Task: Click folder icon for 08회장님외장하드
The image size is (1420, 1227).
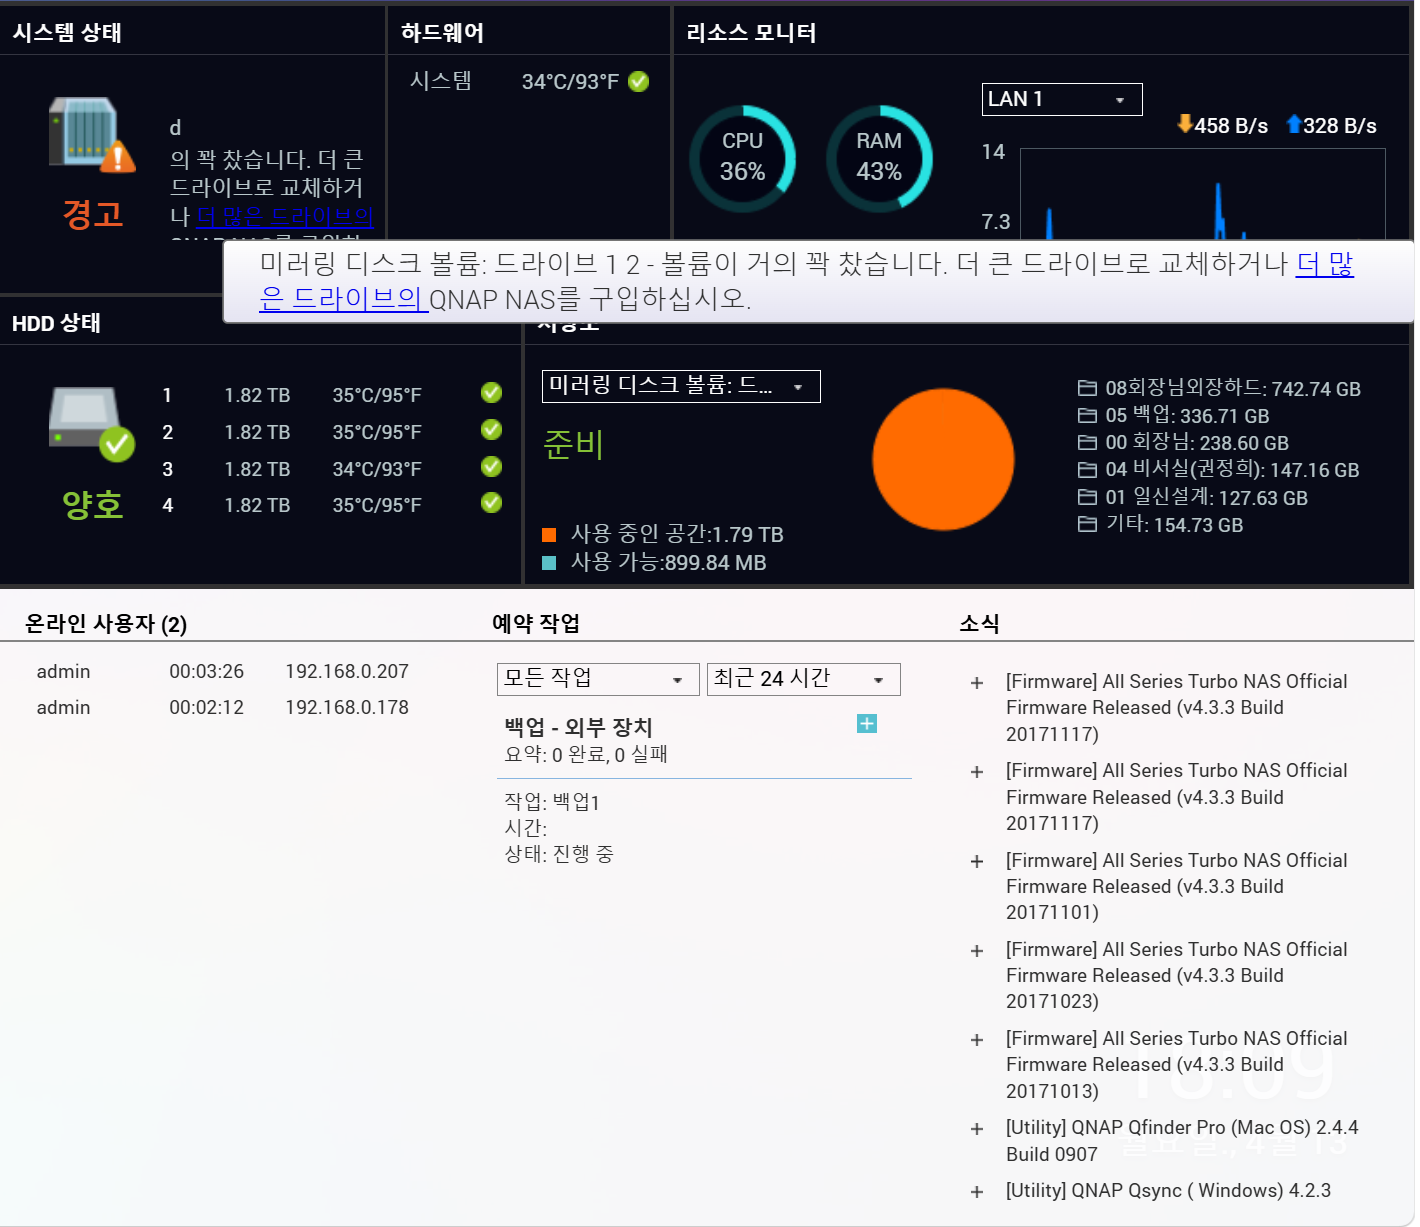Action: (1087, 388)
